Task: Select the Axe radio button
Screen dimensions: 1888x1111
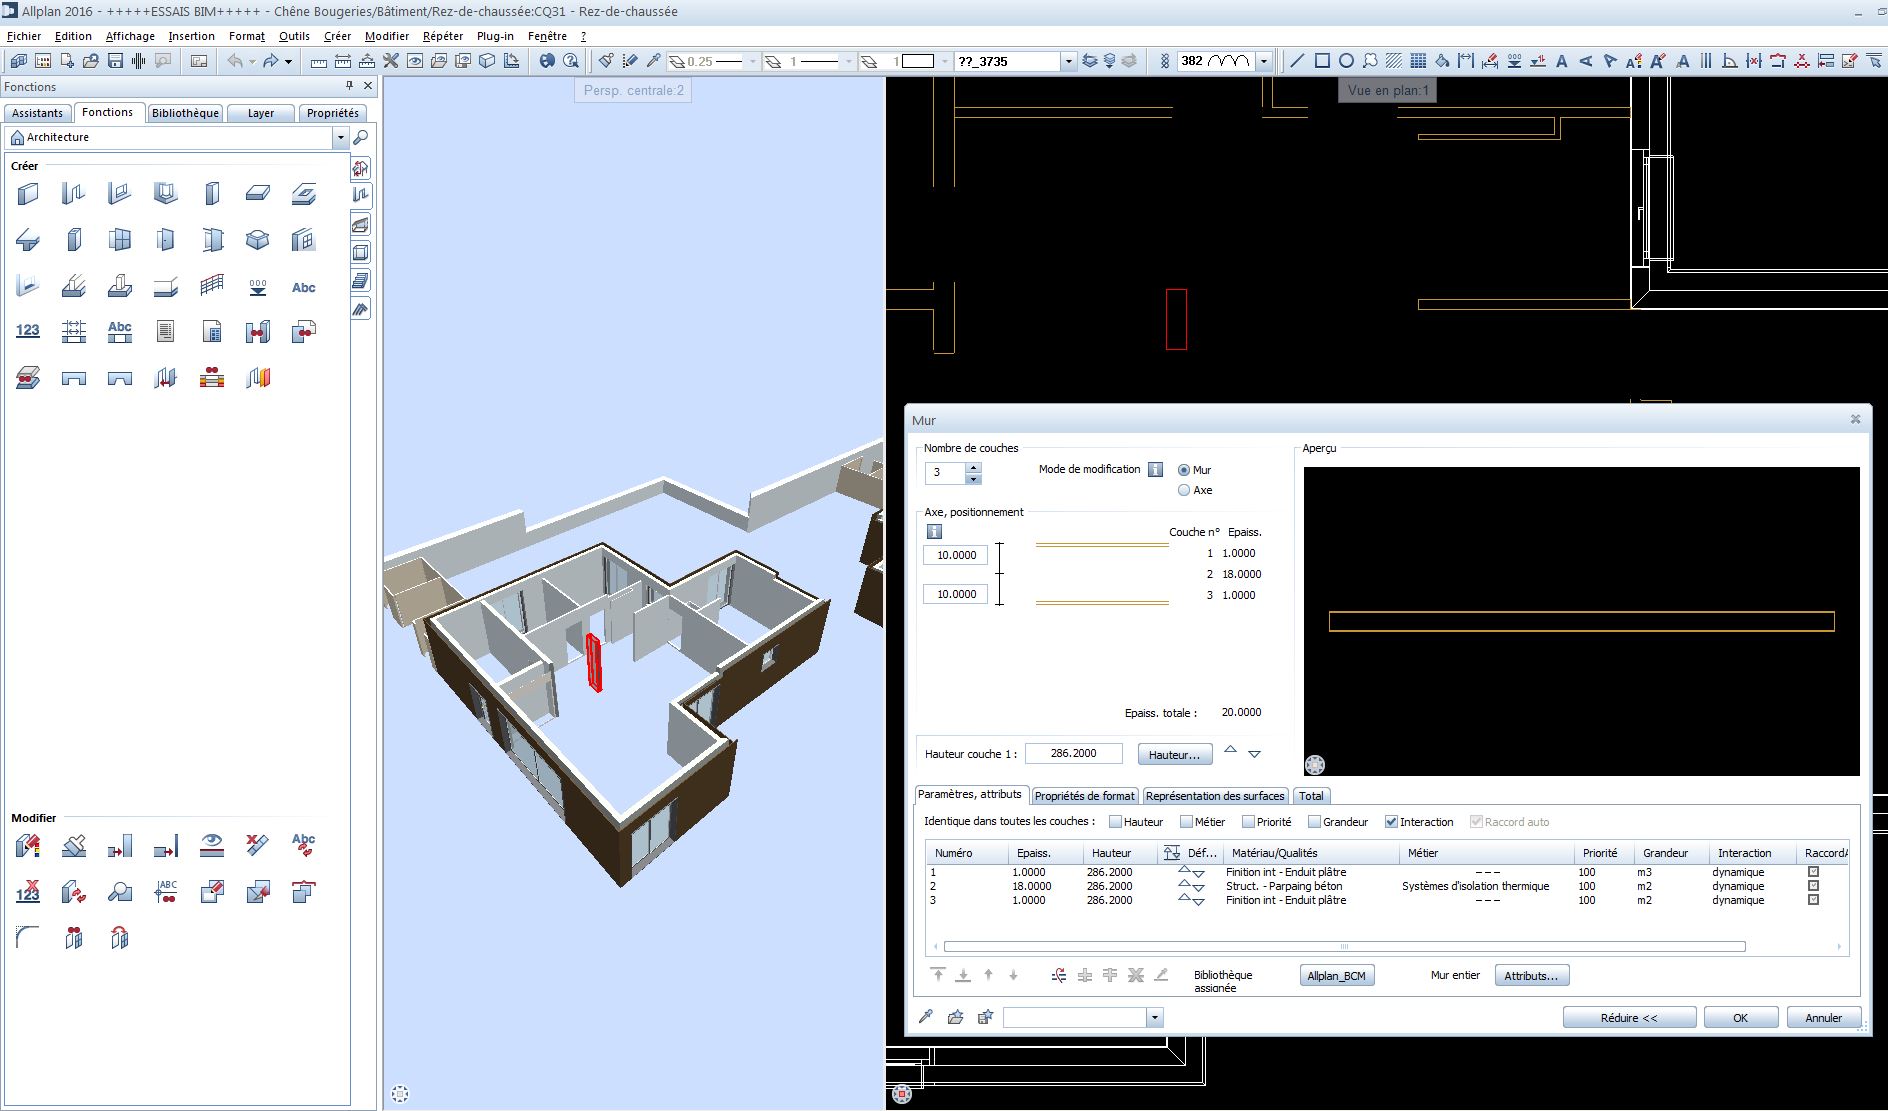Action: tap(1184, 490)
